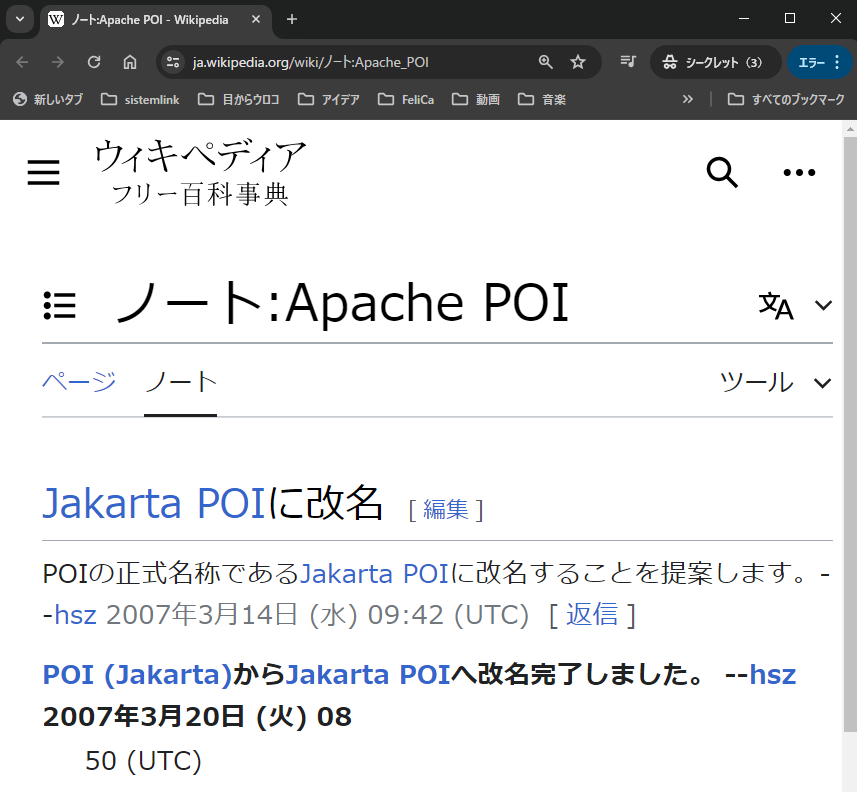The image size is (857, 792).
Task: Switch to the ページ tab
Action: (x=79, y=380)
